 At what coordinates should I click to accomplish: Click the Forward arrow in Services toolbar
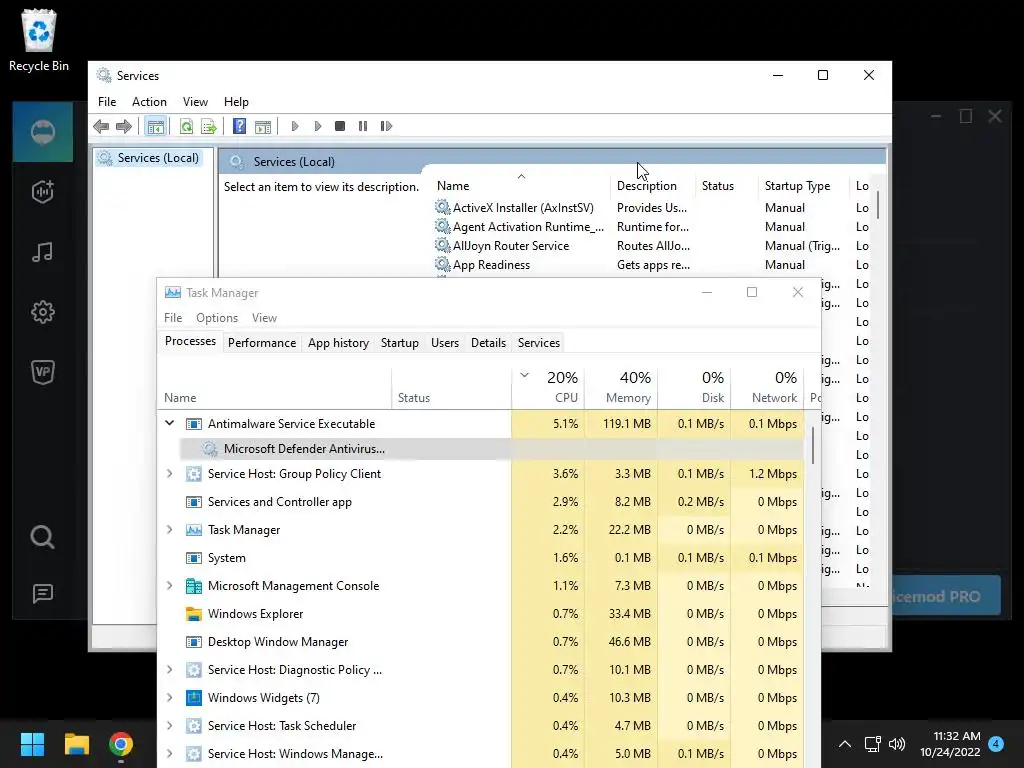(x=123, y=126)
